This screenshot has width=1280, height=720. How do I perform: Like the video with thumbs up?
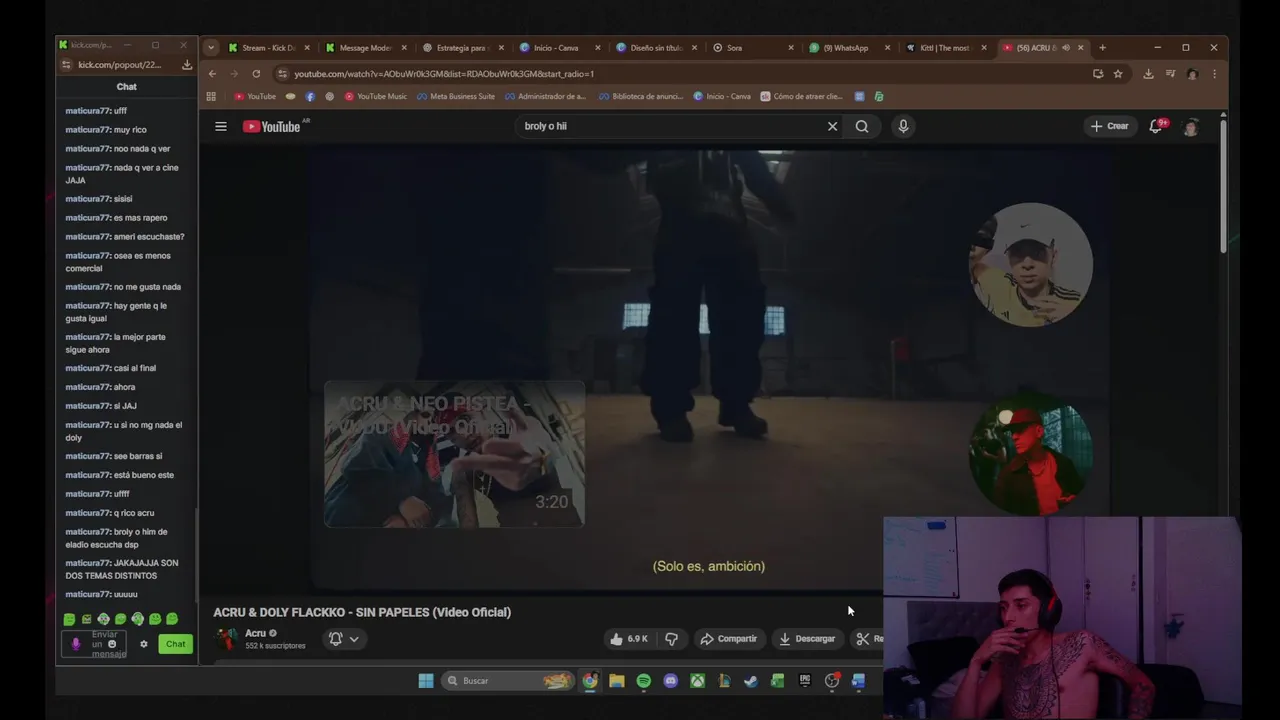pyautogui.click(x=629, y=639)
